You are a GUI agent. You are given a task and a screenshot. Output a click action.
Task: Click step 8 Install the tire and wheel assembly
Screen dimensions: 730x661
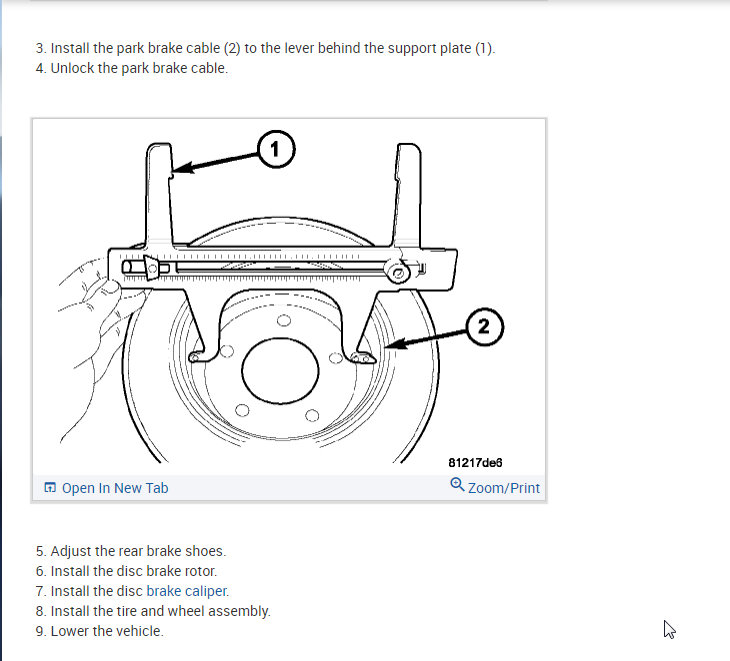pos(153,611)
